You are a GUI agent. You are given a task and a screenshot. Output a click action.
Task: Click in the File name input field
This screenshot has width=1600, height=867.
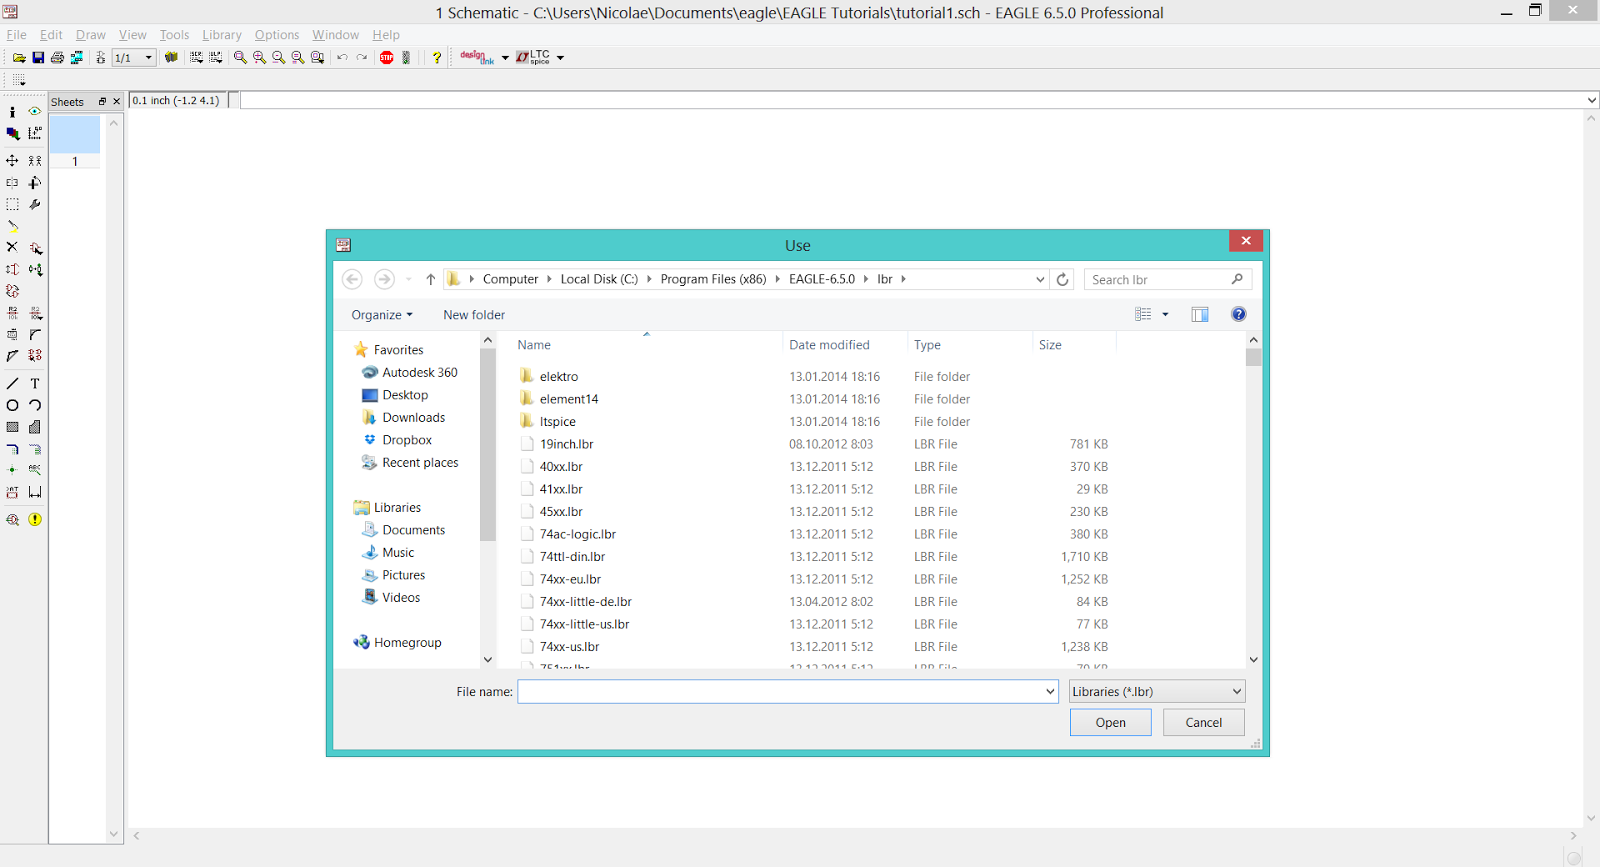click(x=781, y=692)
